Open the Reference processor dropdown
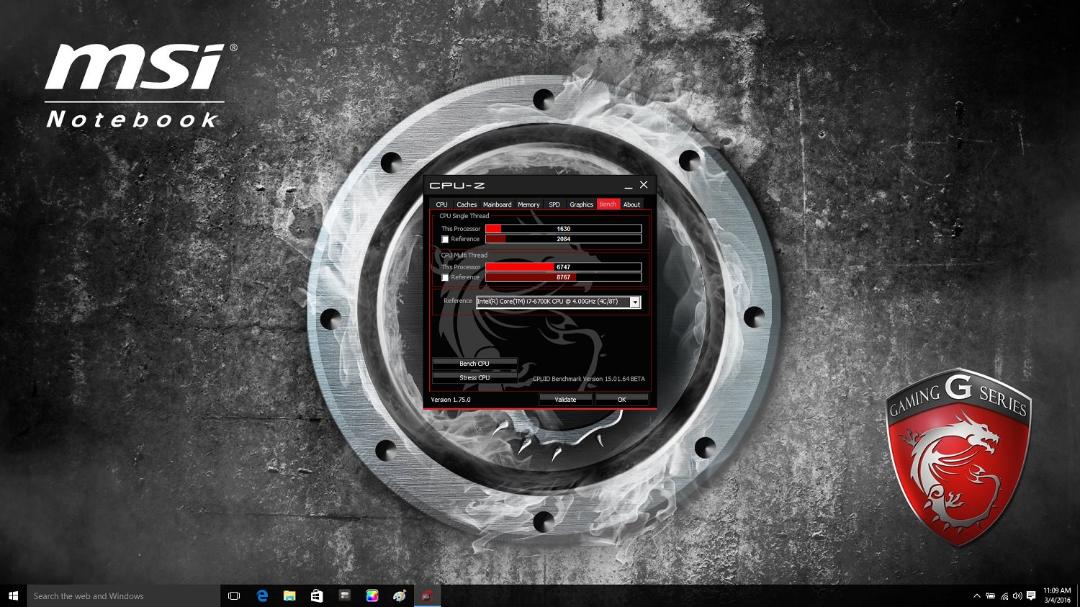The width and height of the screenshot is (1080, 607). click(559, 302)
